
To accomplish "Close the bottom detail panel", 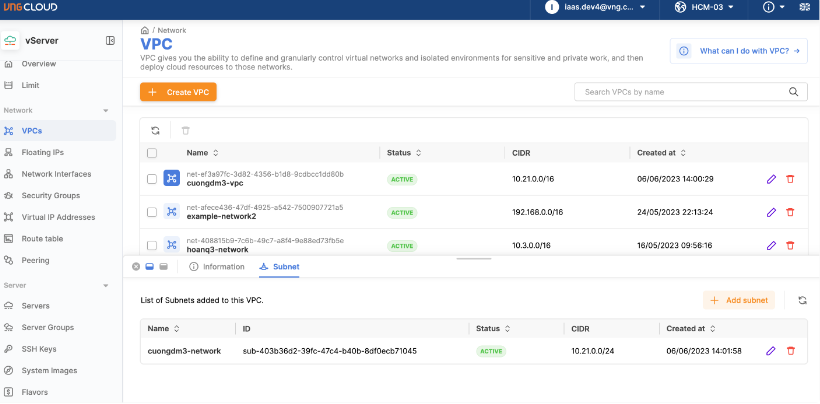I will click(136, 267).
